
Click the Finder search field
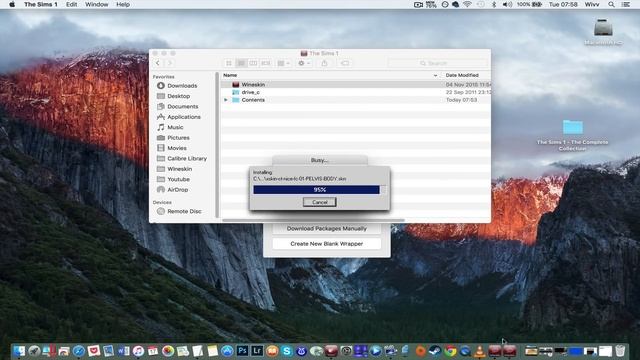point(438,63)
